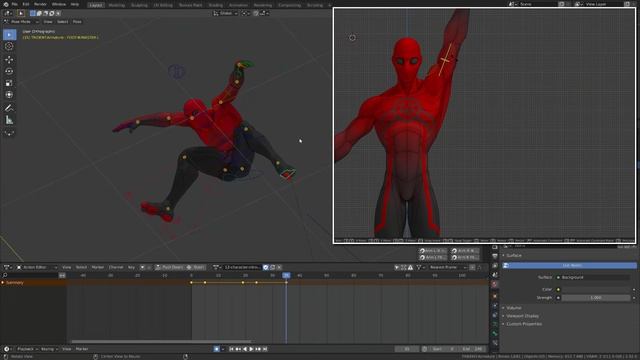This screenshot has width=640, height=360.
Task: Switch to the Modeling workspace tab
Action: coord(116,5)
